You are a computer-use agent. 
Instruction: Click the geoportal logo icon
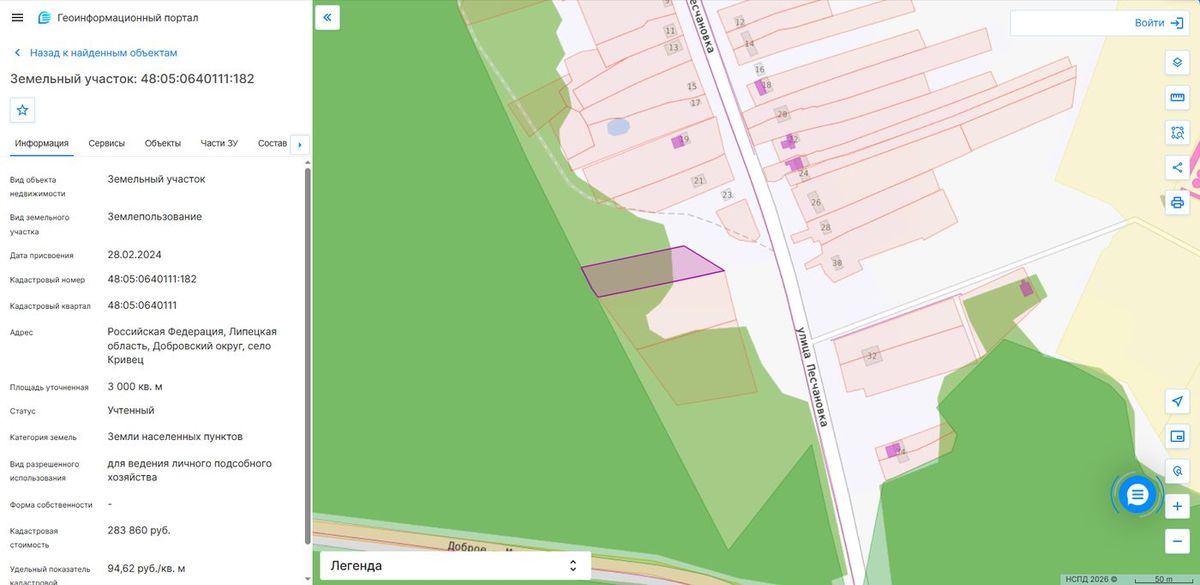click(x=43, y=18)
